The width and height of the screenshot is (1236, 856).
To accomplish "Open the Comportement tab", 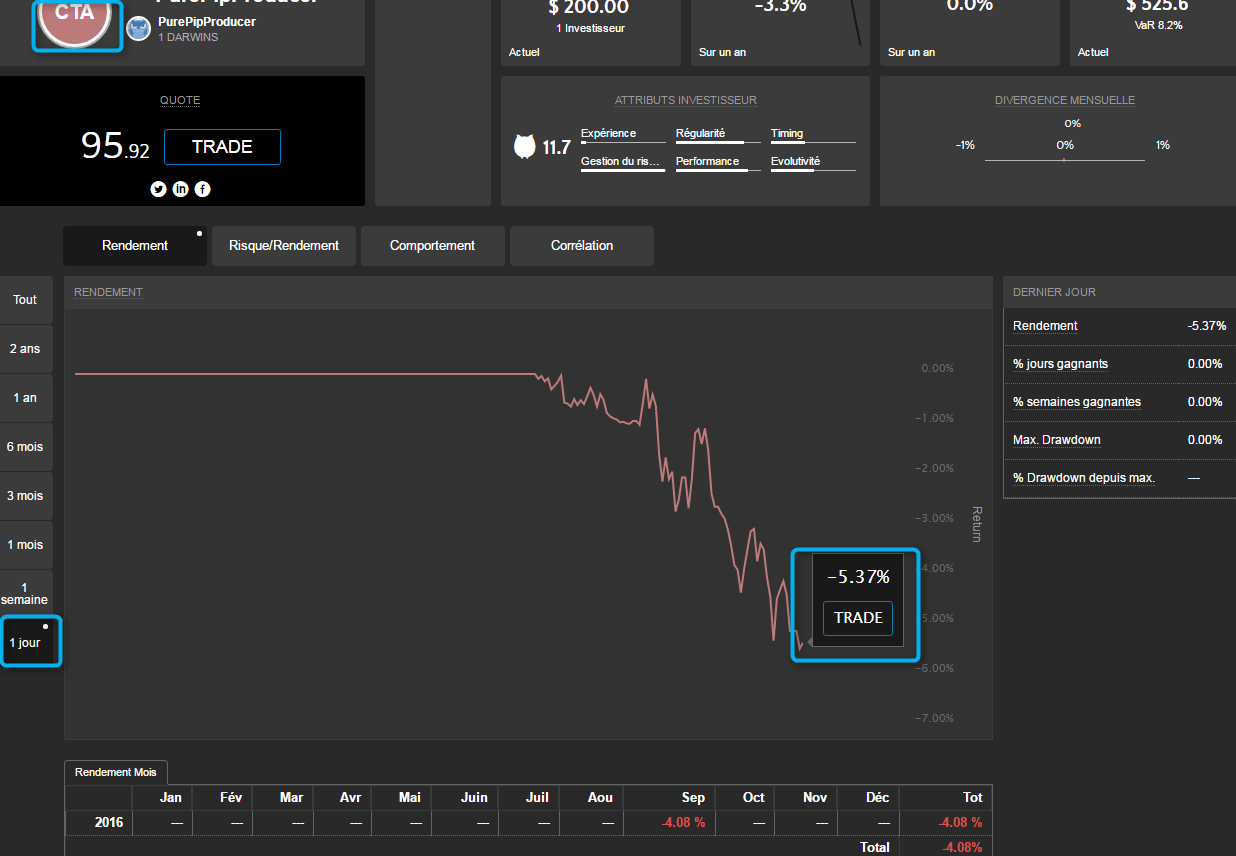I will [x=432, y=246].
